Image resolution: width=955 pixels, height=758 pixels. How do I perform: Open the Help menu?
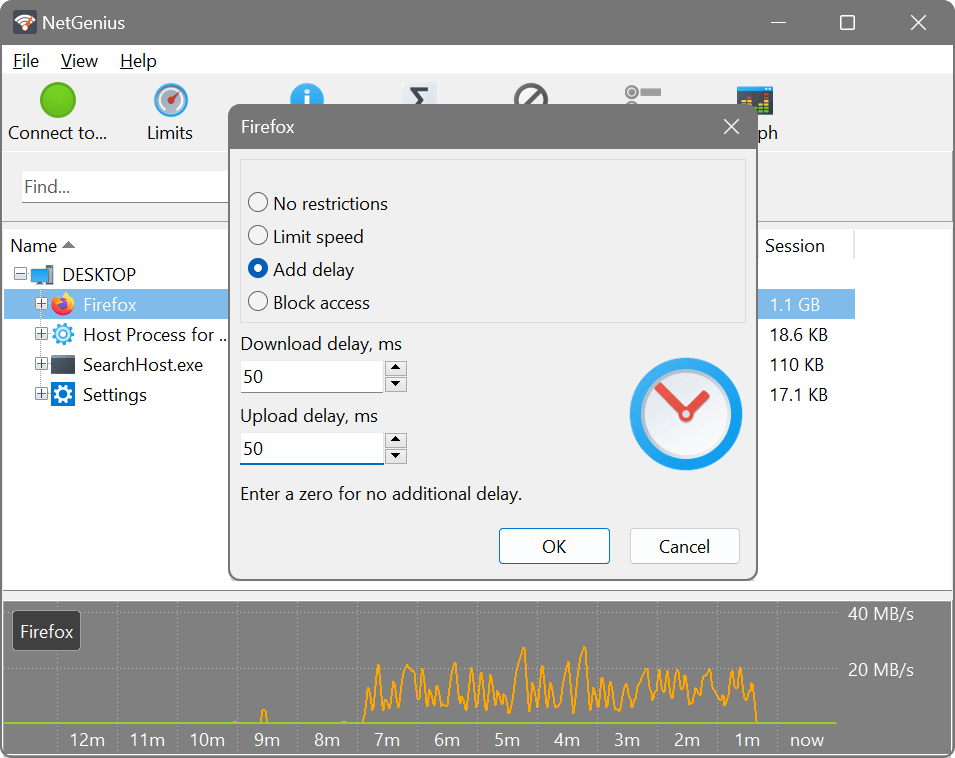[138, 61]
